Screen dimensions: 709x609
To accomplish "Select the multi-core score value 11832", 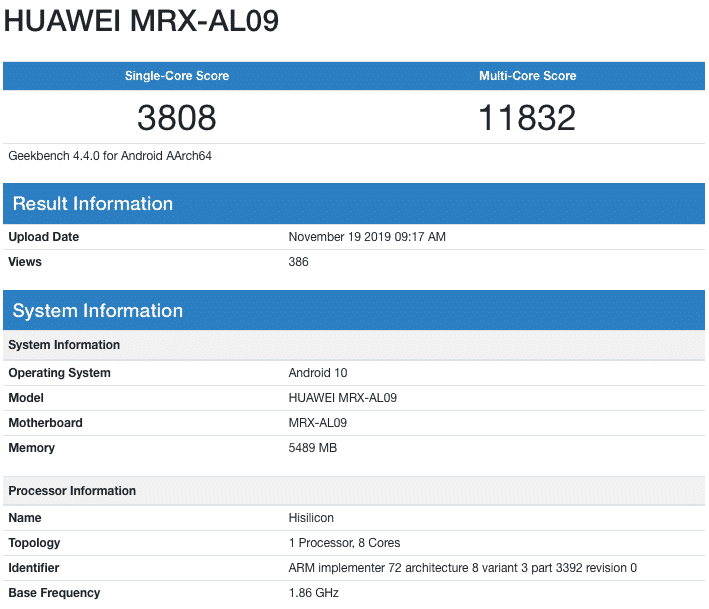I will pyautogui.click(x=527, y=118).
